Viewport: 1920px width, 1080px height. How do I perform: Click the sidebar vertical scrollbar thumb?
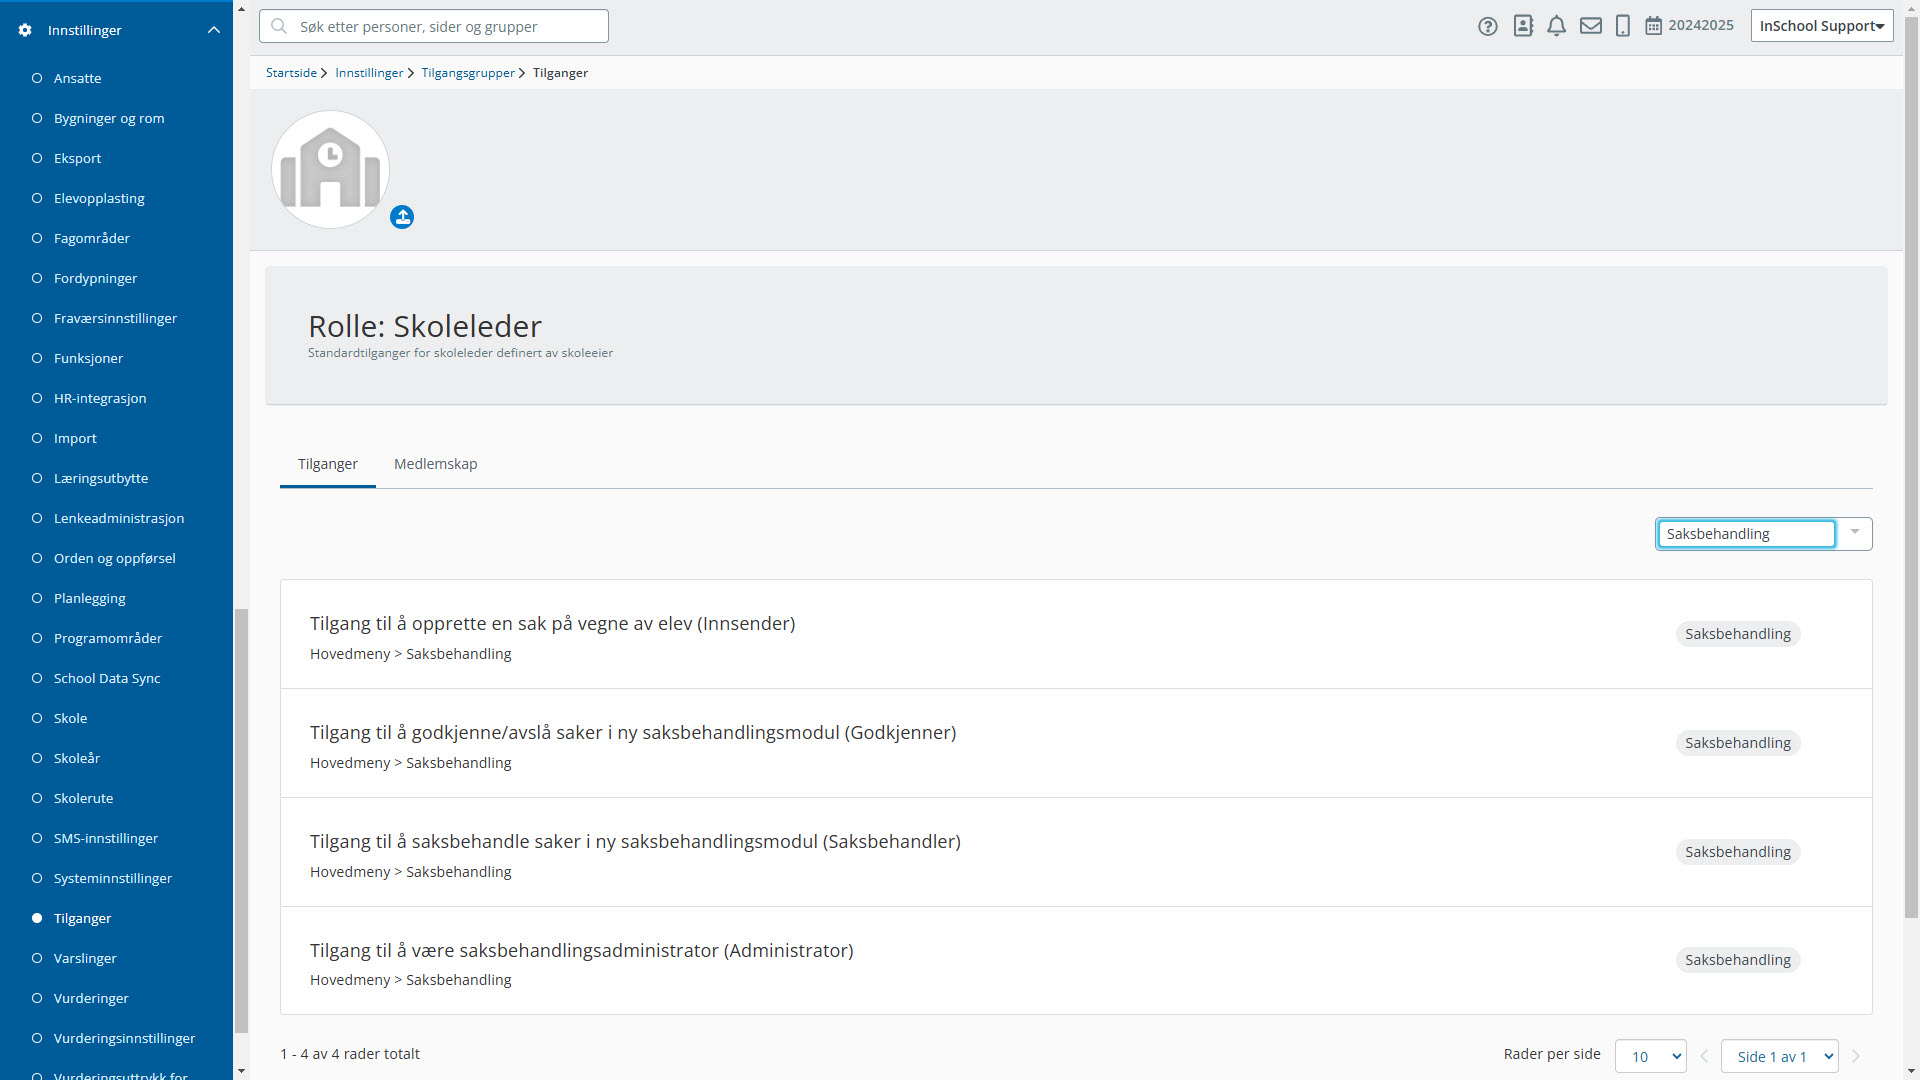240,820
